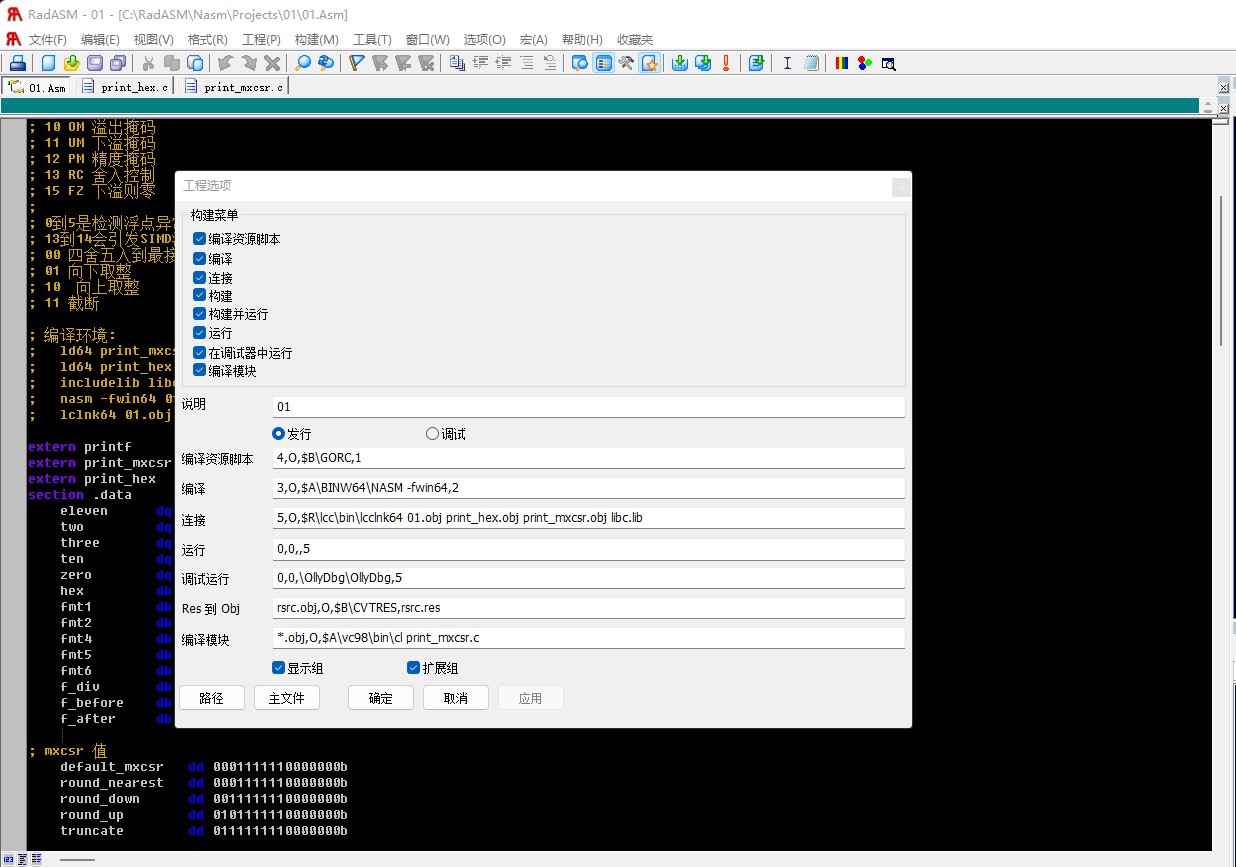
Task: Click the hammer Build toolbar icon
Action: point(626,63)
